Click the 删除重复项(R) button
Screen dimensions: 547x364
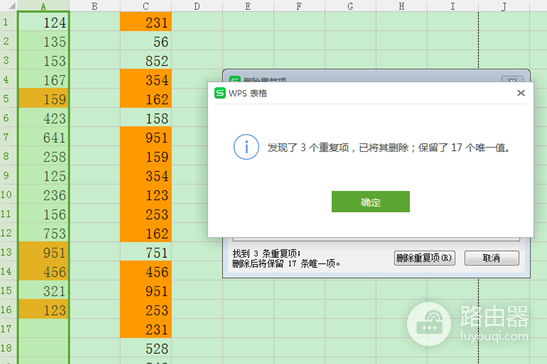pyautogui.click(x=425, y=258)
